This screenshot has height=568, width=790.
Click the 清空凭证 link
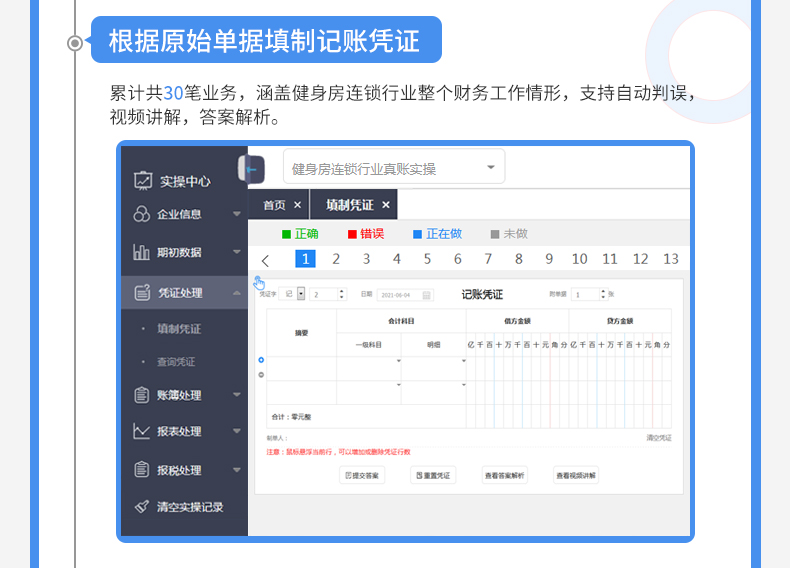click(x=659, y=437)
